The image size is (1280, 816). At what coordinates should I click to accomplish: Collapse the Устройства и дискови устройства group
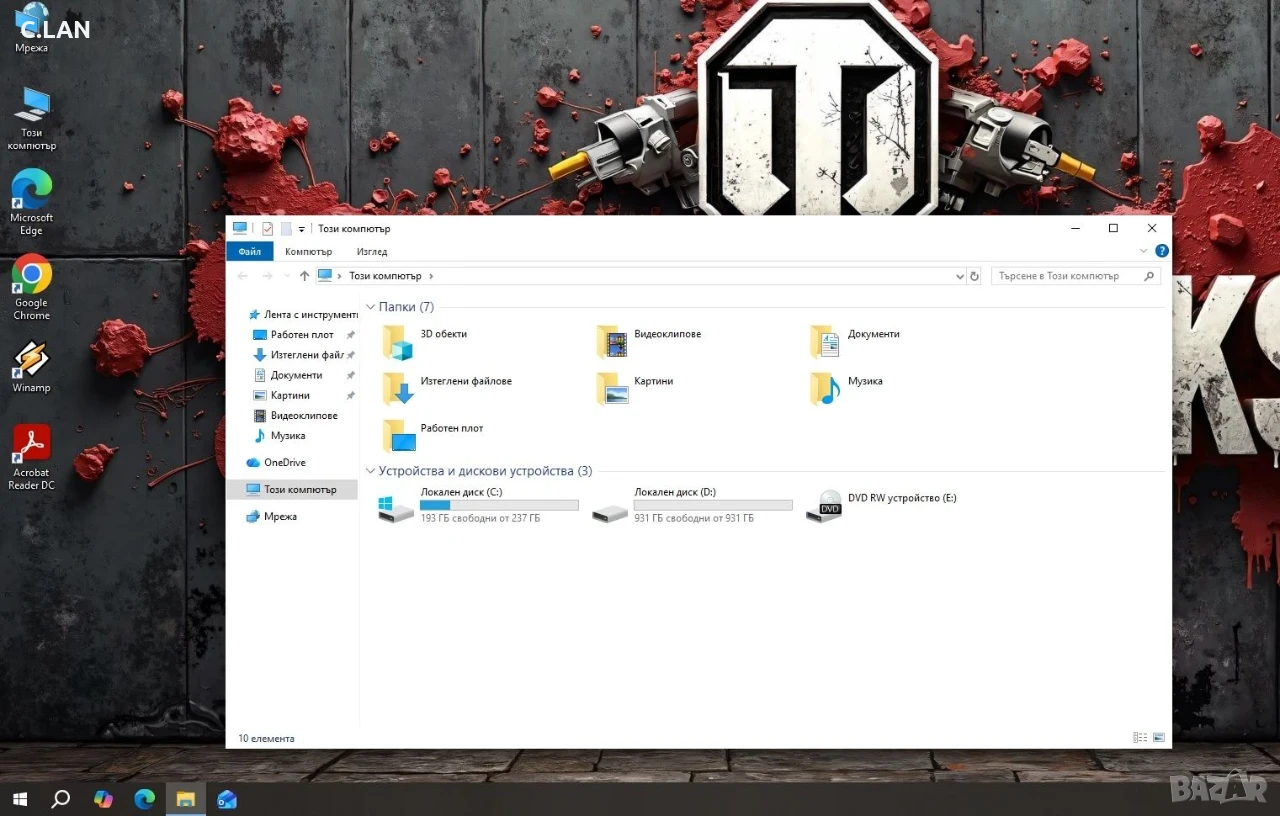coord(371,471)
